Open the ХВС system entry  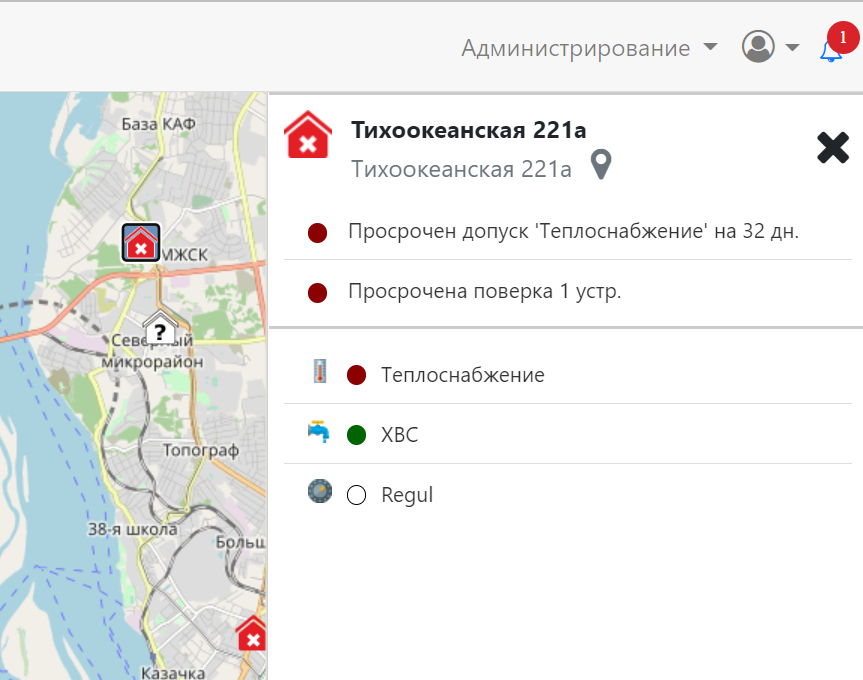[399, 435]
